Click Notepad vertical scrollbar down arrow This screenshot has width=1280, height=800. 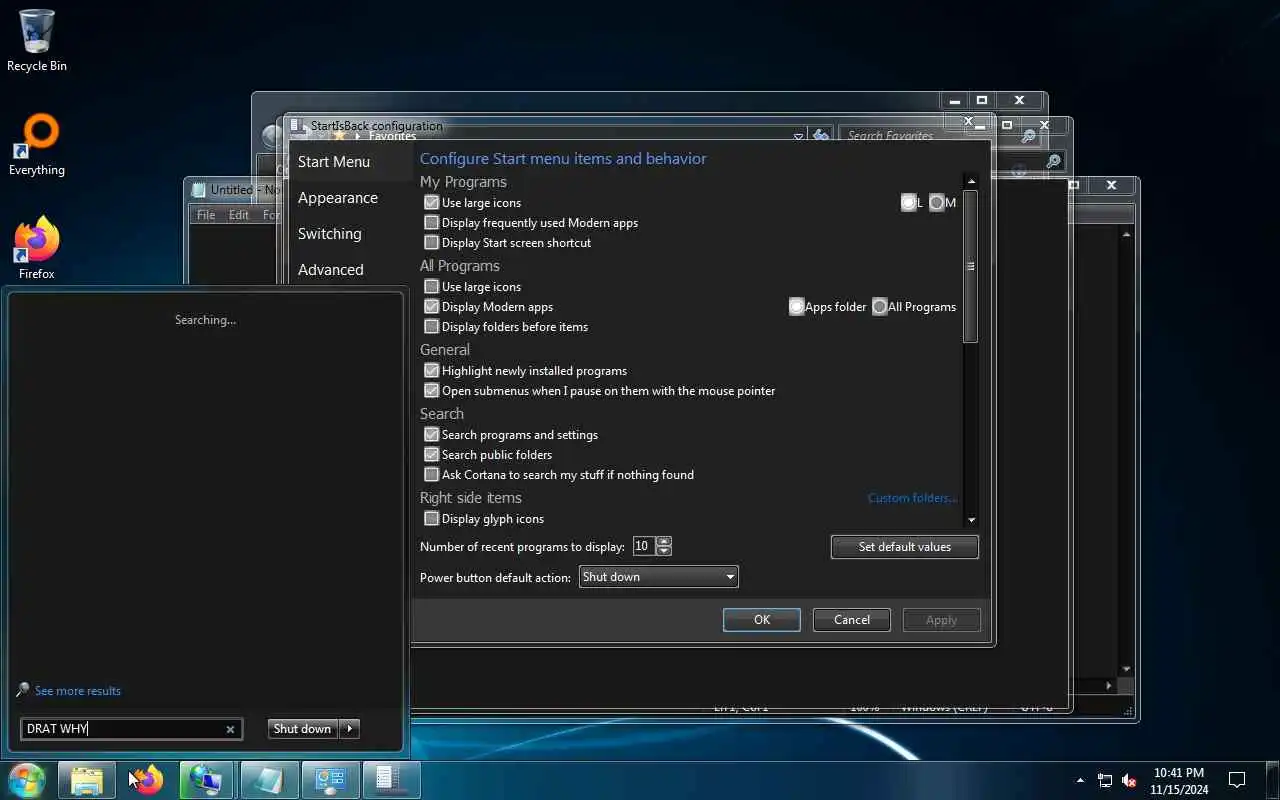[1127, 669]
